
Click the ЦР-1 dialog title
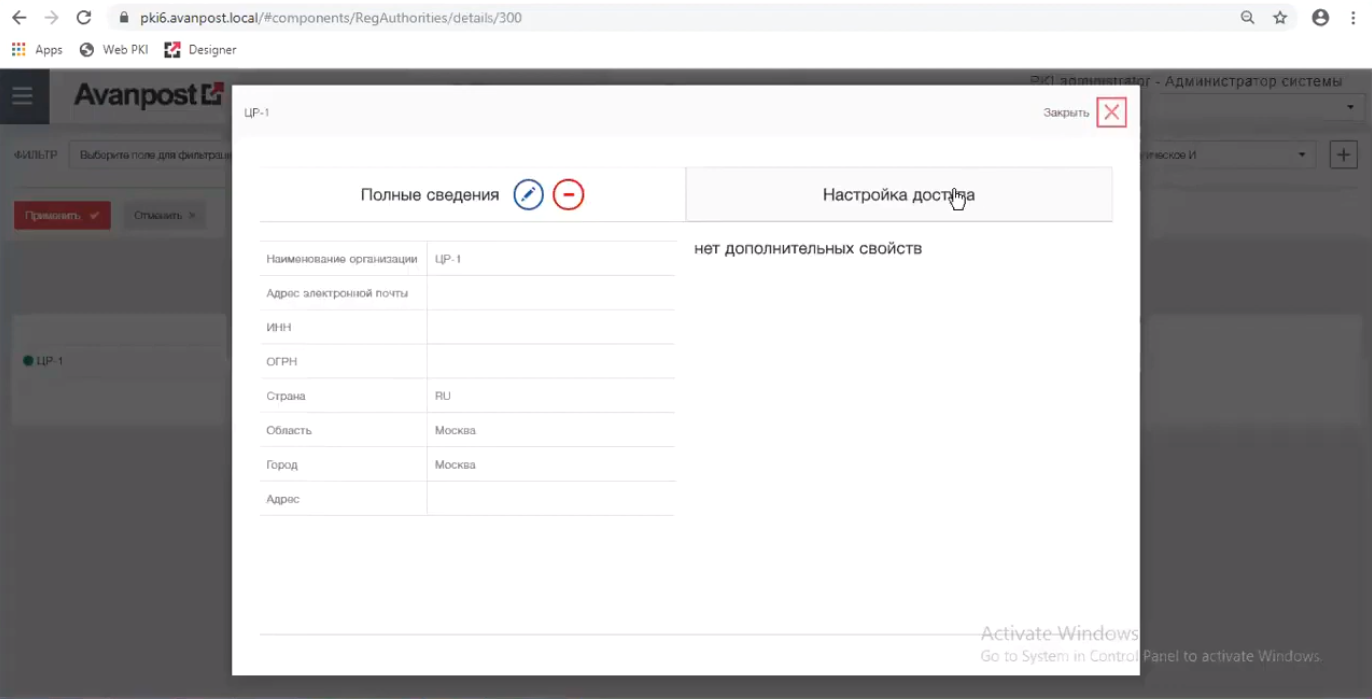coord(257,112)
